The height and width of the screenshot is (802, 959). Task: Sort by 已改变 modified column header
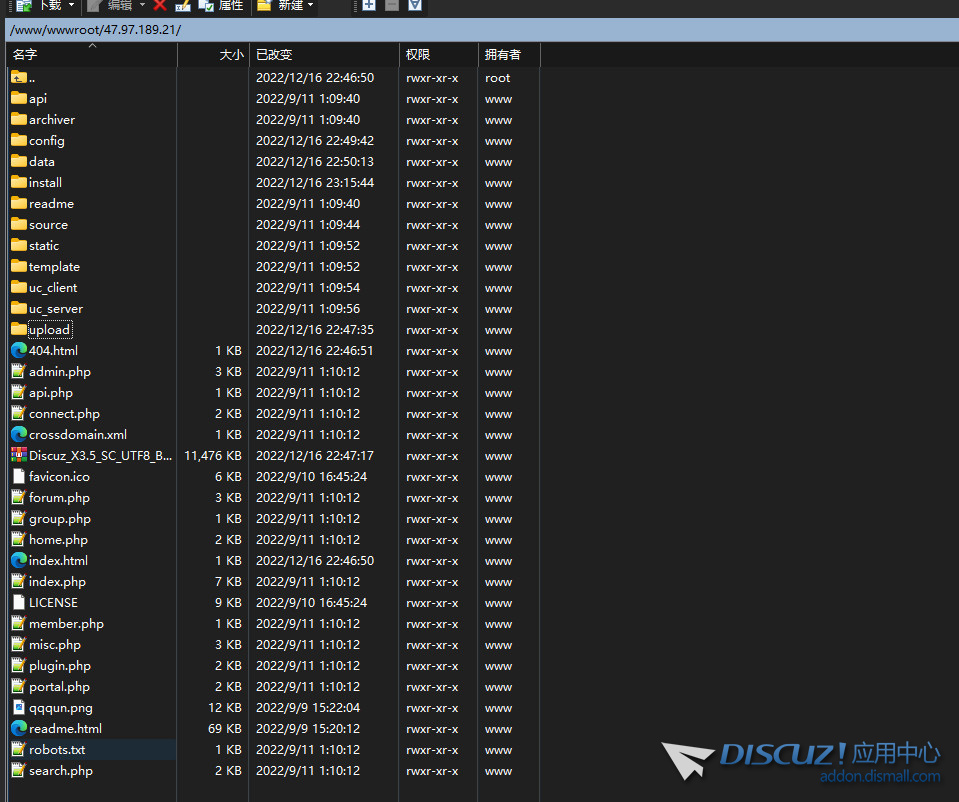click(x=274, y=55)
